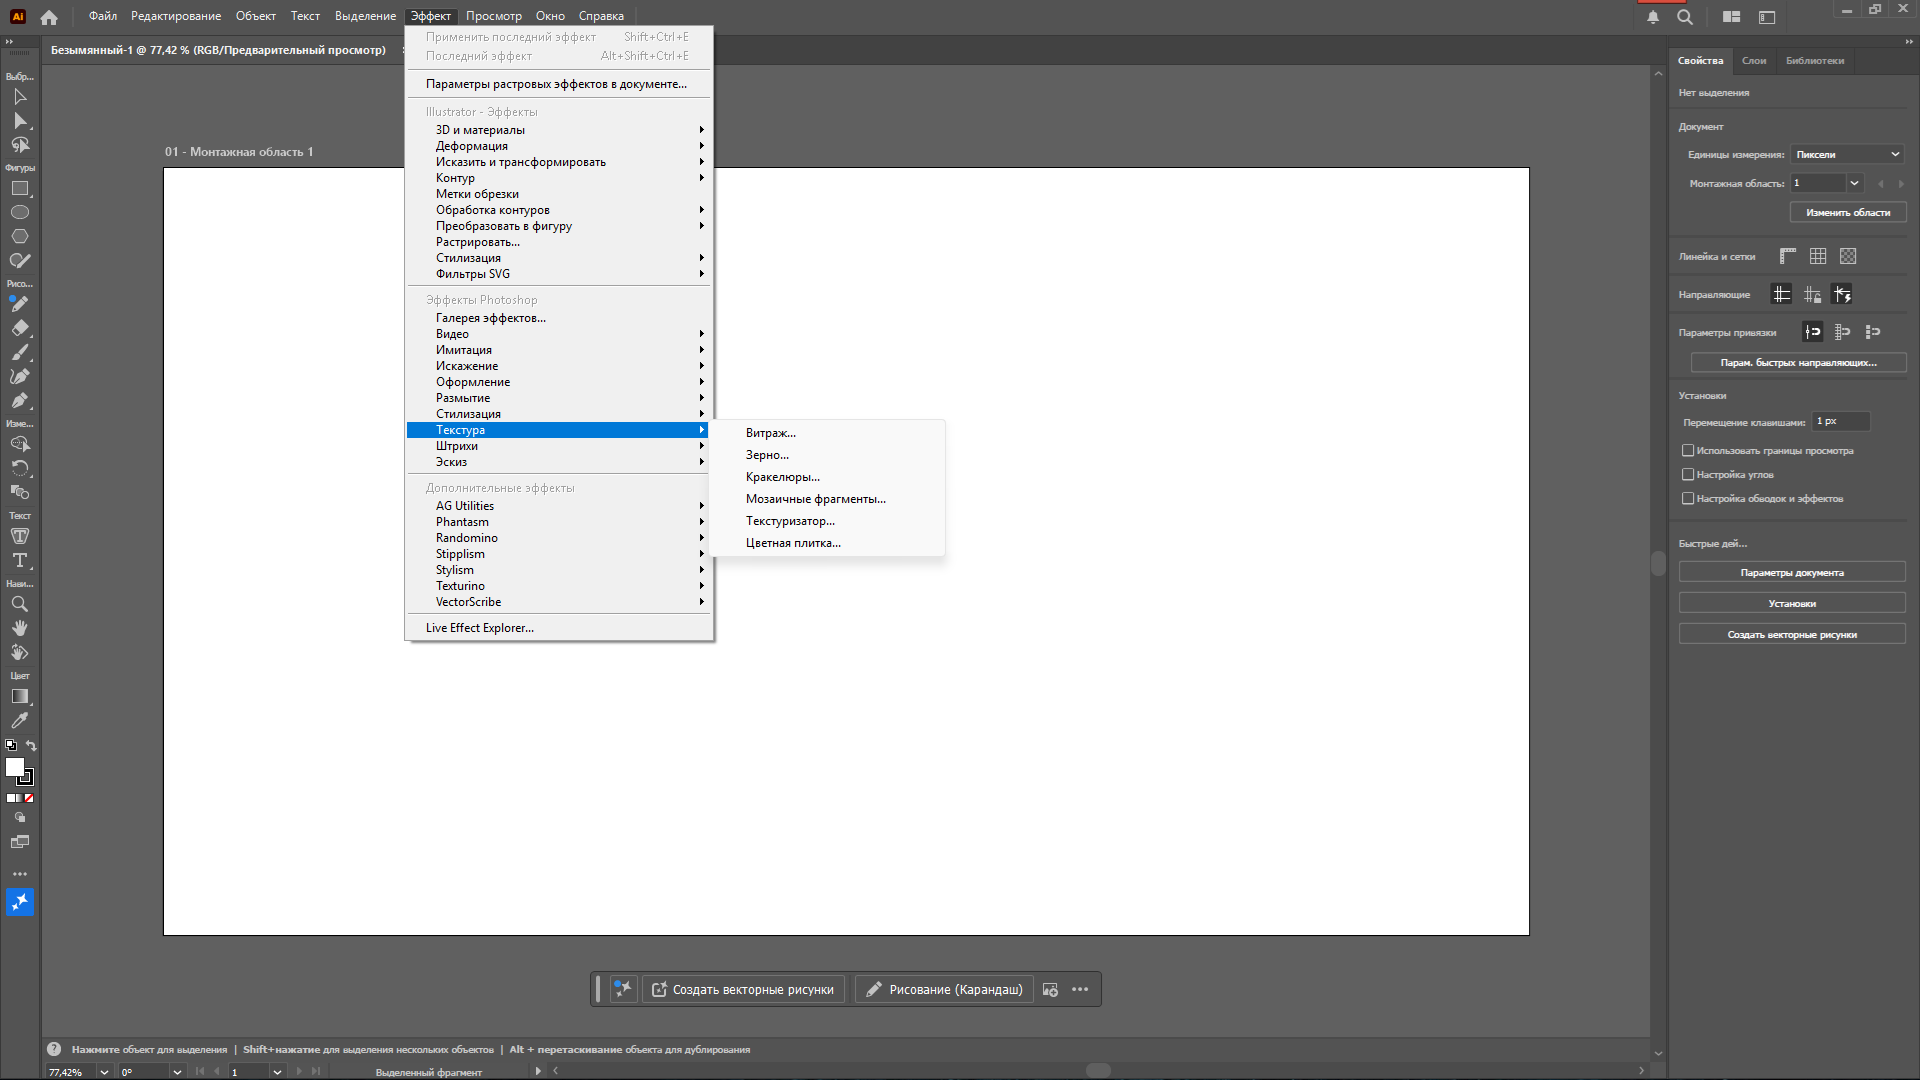
Task: Select the Ellipse tool
Action: pyautogui.click(x=19, y=212)
